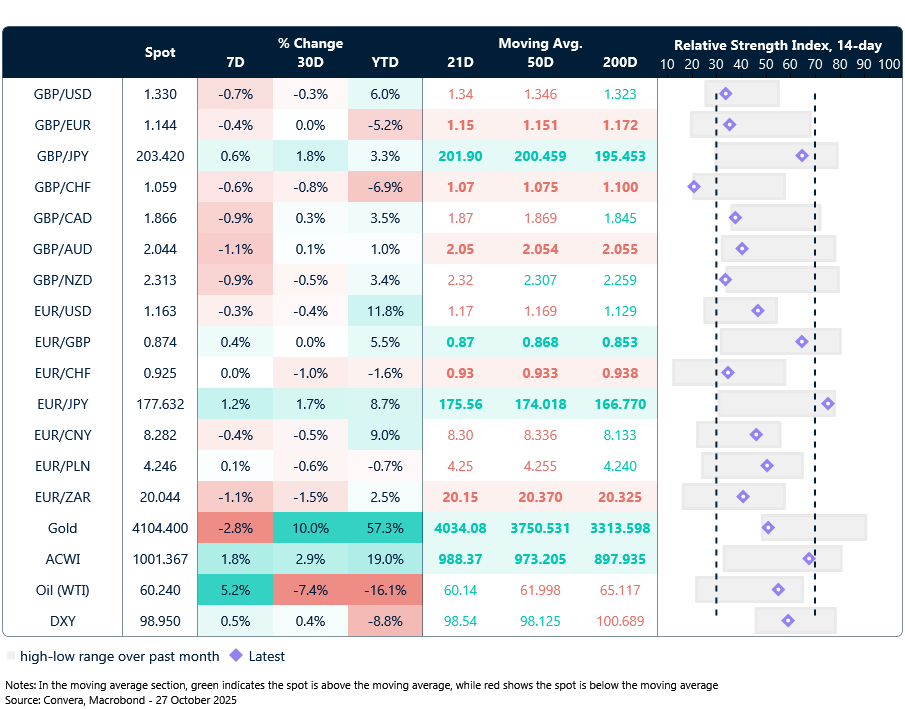The height and width of the screenshot is (709, 905).
Task: Select Gold's latest RSI diamond marker
Action: click(x=768, y=528)
